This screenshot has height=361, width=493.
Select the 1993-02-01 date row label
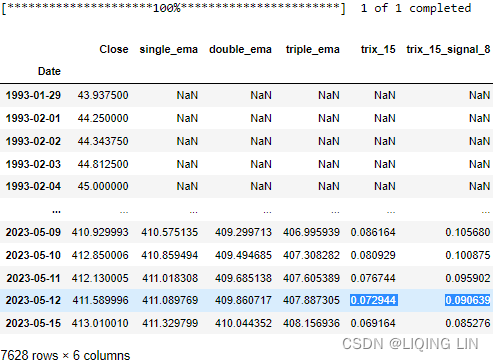tap(33, 118)
